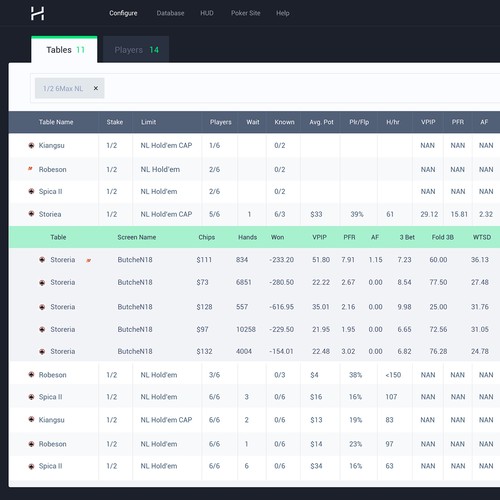Remove the 1/2 6Max NL filter
Screen dimensions: 500x500
tap(96, 88)
